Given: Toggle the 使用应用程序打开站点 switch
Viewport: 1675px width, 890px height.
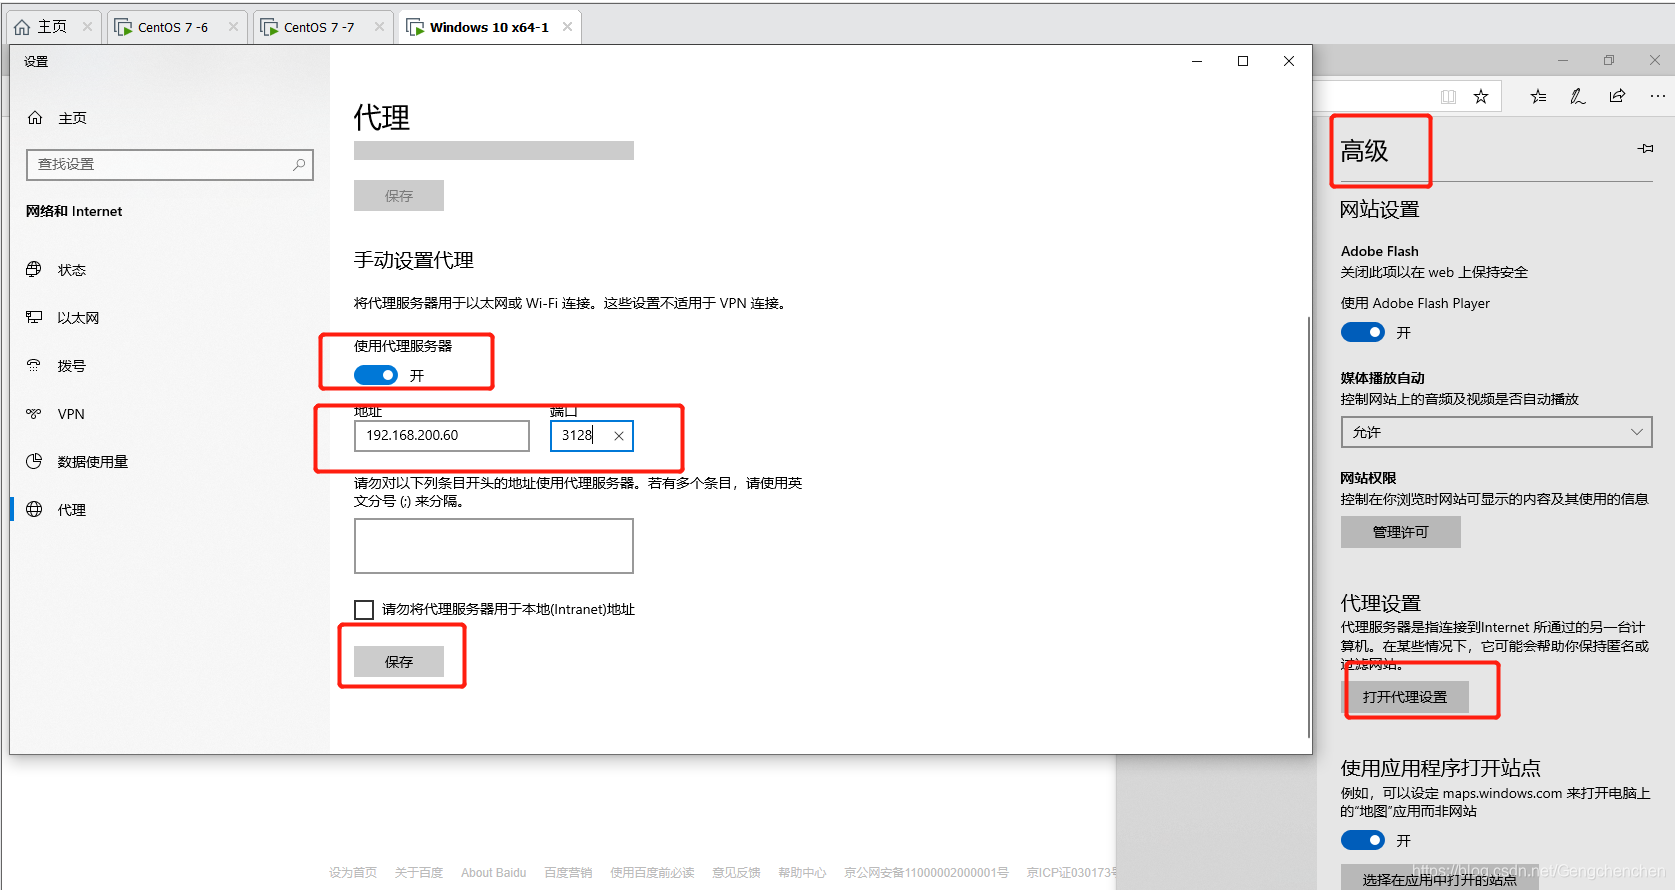Looking at the screenshot, I should (1363, 840).
